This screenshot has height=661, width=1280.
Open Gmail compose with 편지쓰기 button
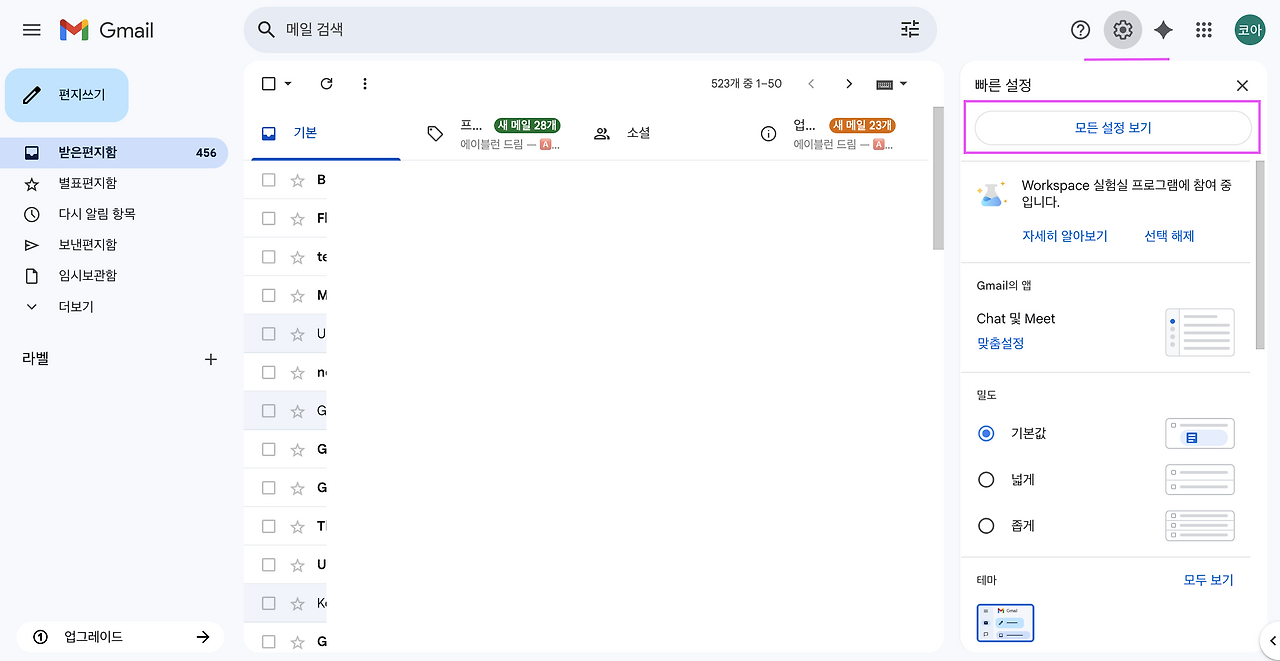click(x=66, y=94)
